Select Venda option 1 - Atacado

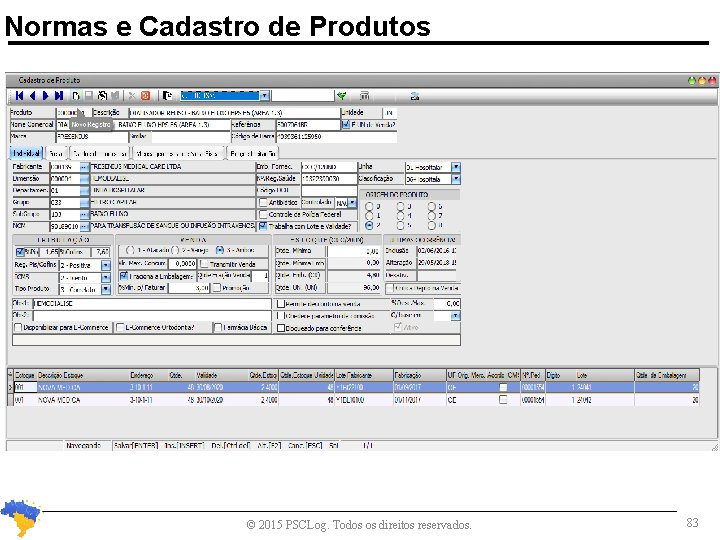(x=130, y=250)
